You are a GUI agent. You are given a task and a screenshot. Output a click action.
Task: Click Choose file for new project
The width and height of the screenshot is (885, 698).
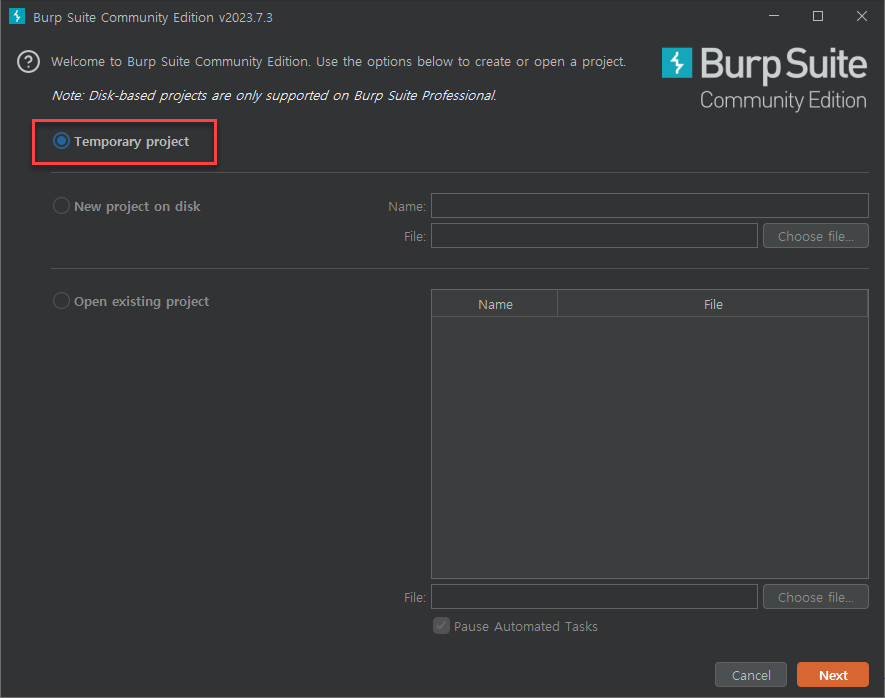(816, 235)
